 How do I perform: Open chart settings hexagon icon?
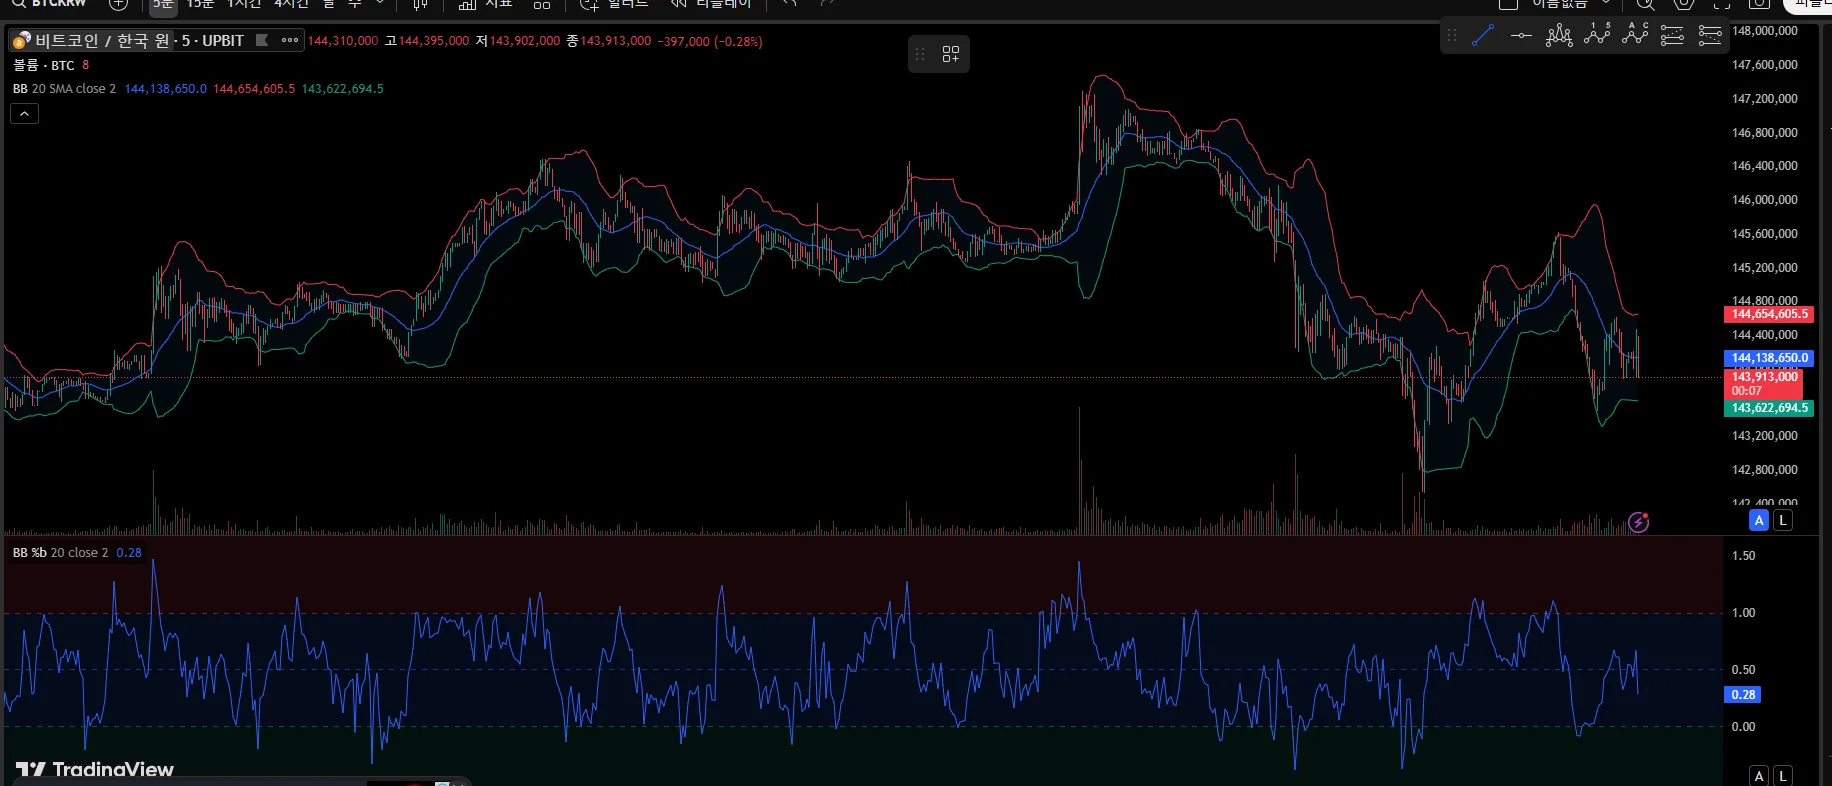1684,4
